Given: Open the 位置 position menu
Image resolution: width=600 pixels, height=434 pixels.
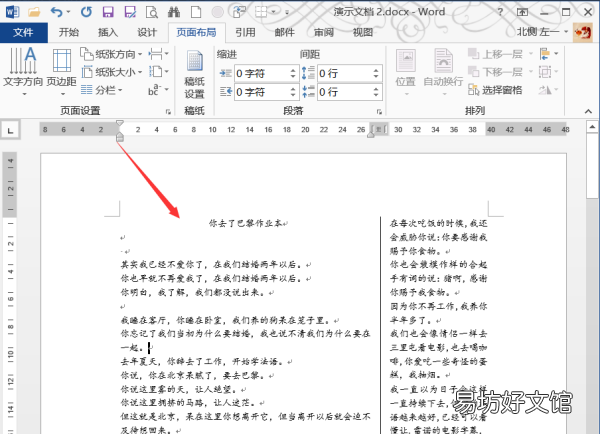Looking at the screenshot, I should tap(406, 72).
